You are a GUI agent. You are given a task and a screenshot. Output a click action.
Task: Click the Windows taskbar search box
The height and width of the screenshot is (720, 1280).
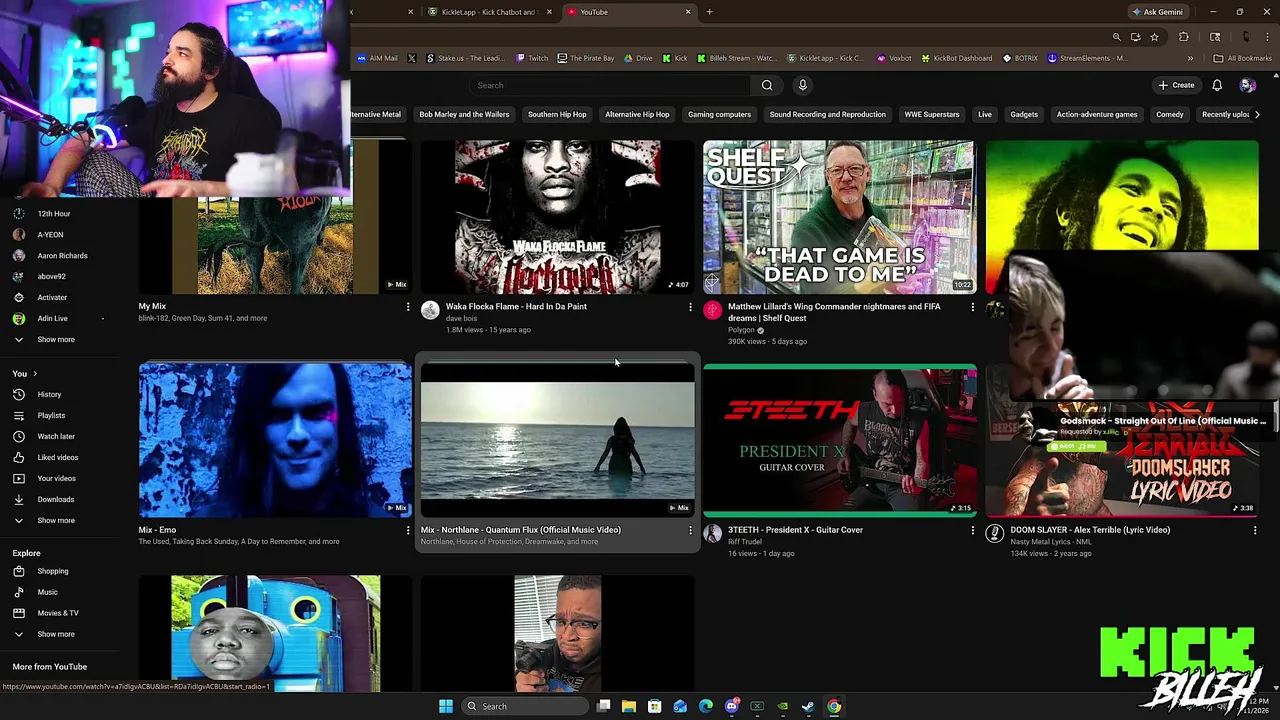(525, 706)
